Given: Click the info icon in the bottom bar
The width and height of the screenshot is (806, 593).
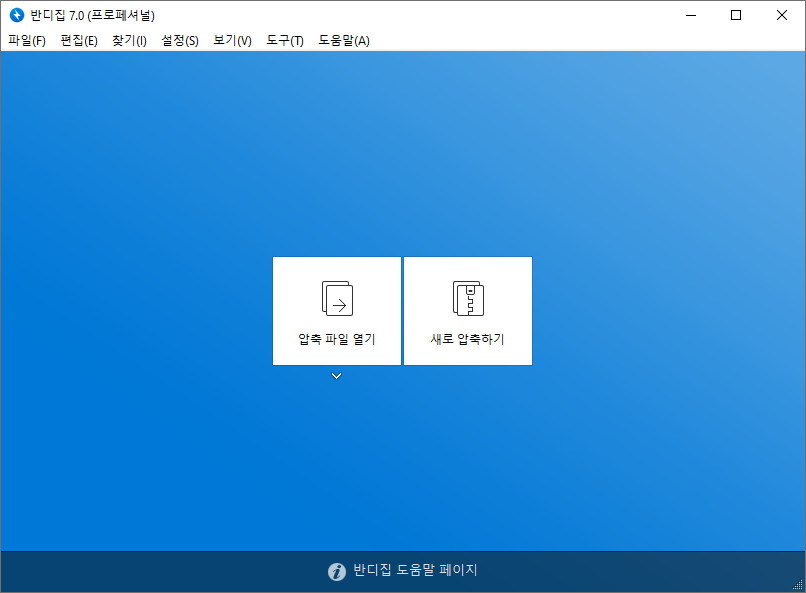Looking at the screenshot, I should pyautogui.click(x=337, y=571).
